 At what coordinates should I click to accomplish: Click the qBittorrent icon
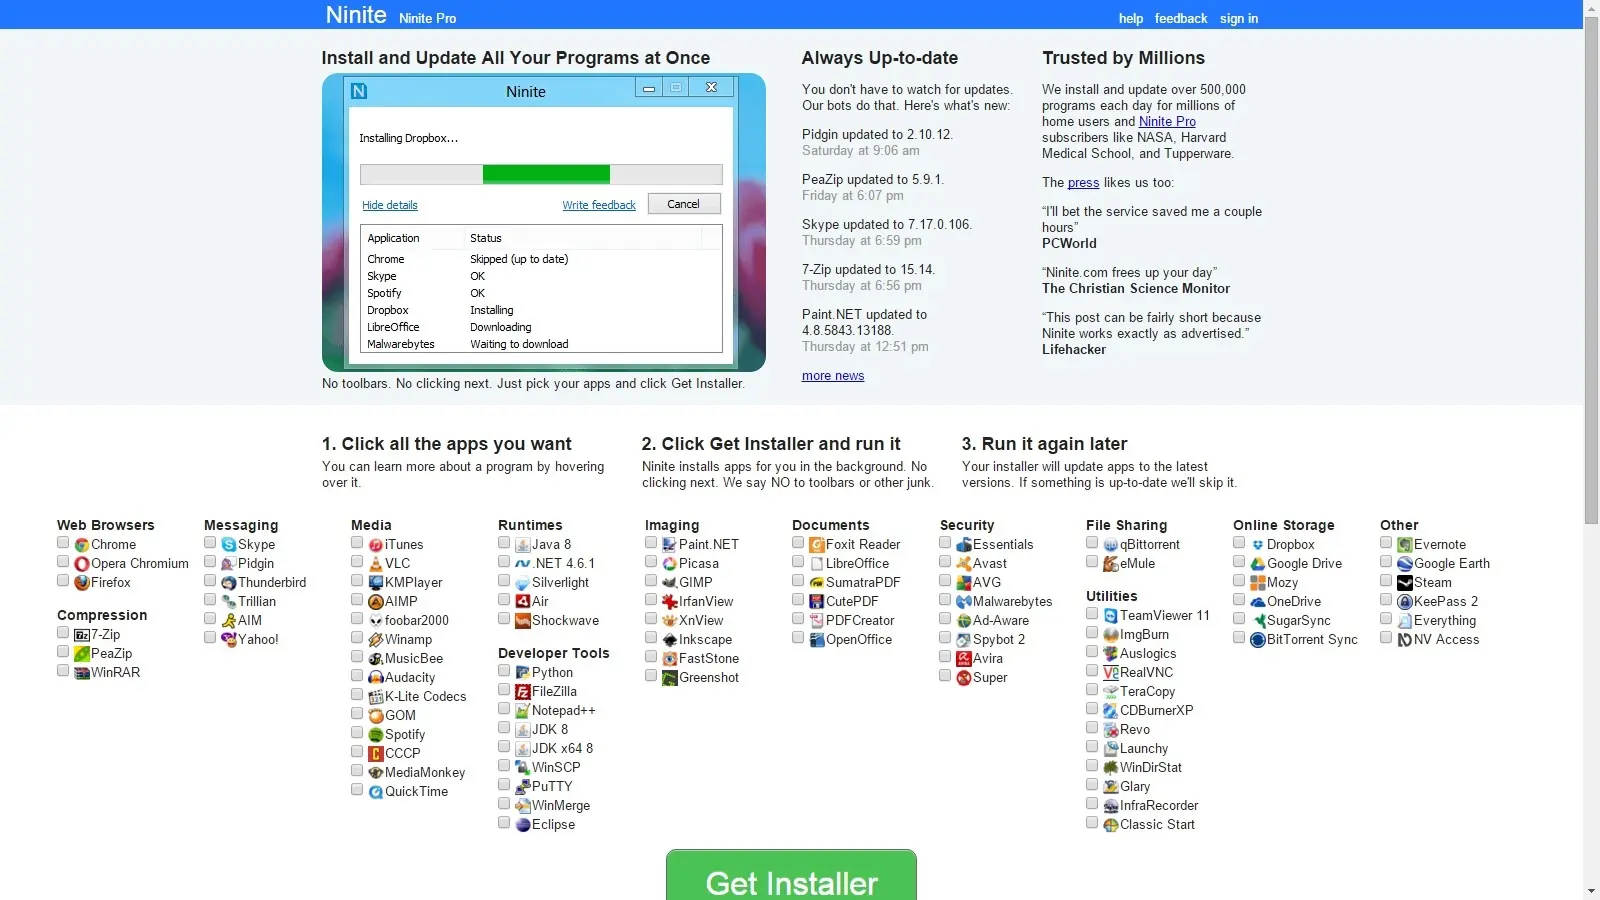[1111, 545]
